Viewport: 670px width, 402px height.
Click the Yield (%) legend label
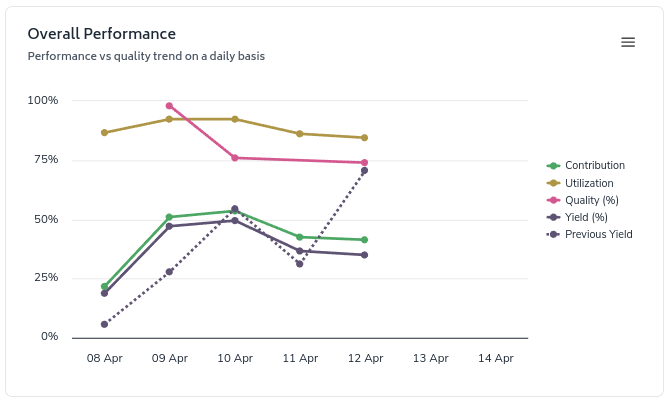pos(586,217)
